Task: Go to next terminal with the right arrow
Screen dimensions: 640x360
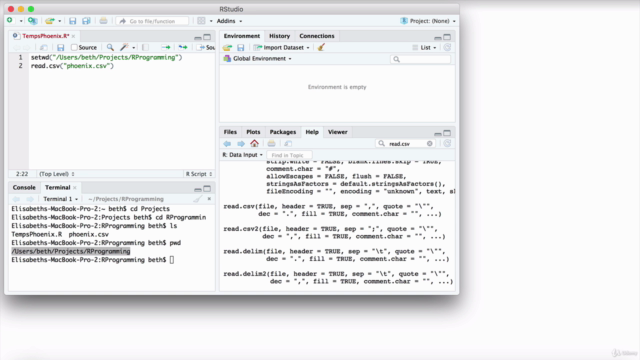Action: point(30,199)
